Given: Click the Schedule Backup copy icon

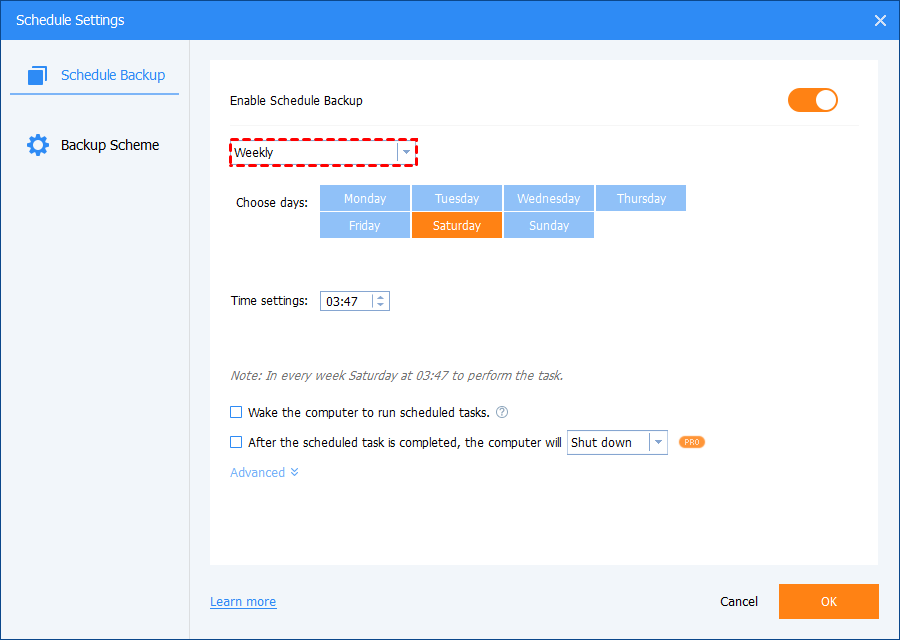Looking at the screenshot, I should tap(38, 75).
